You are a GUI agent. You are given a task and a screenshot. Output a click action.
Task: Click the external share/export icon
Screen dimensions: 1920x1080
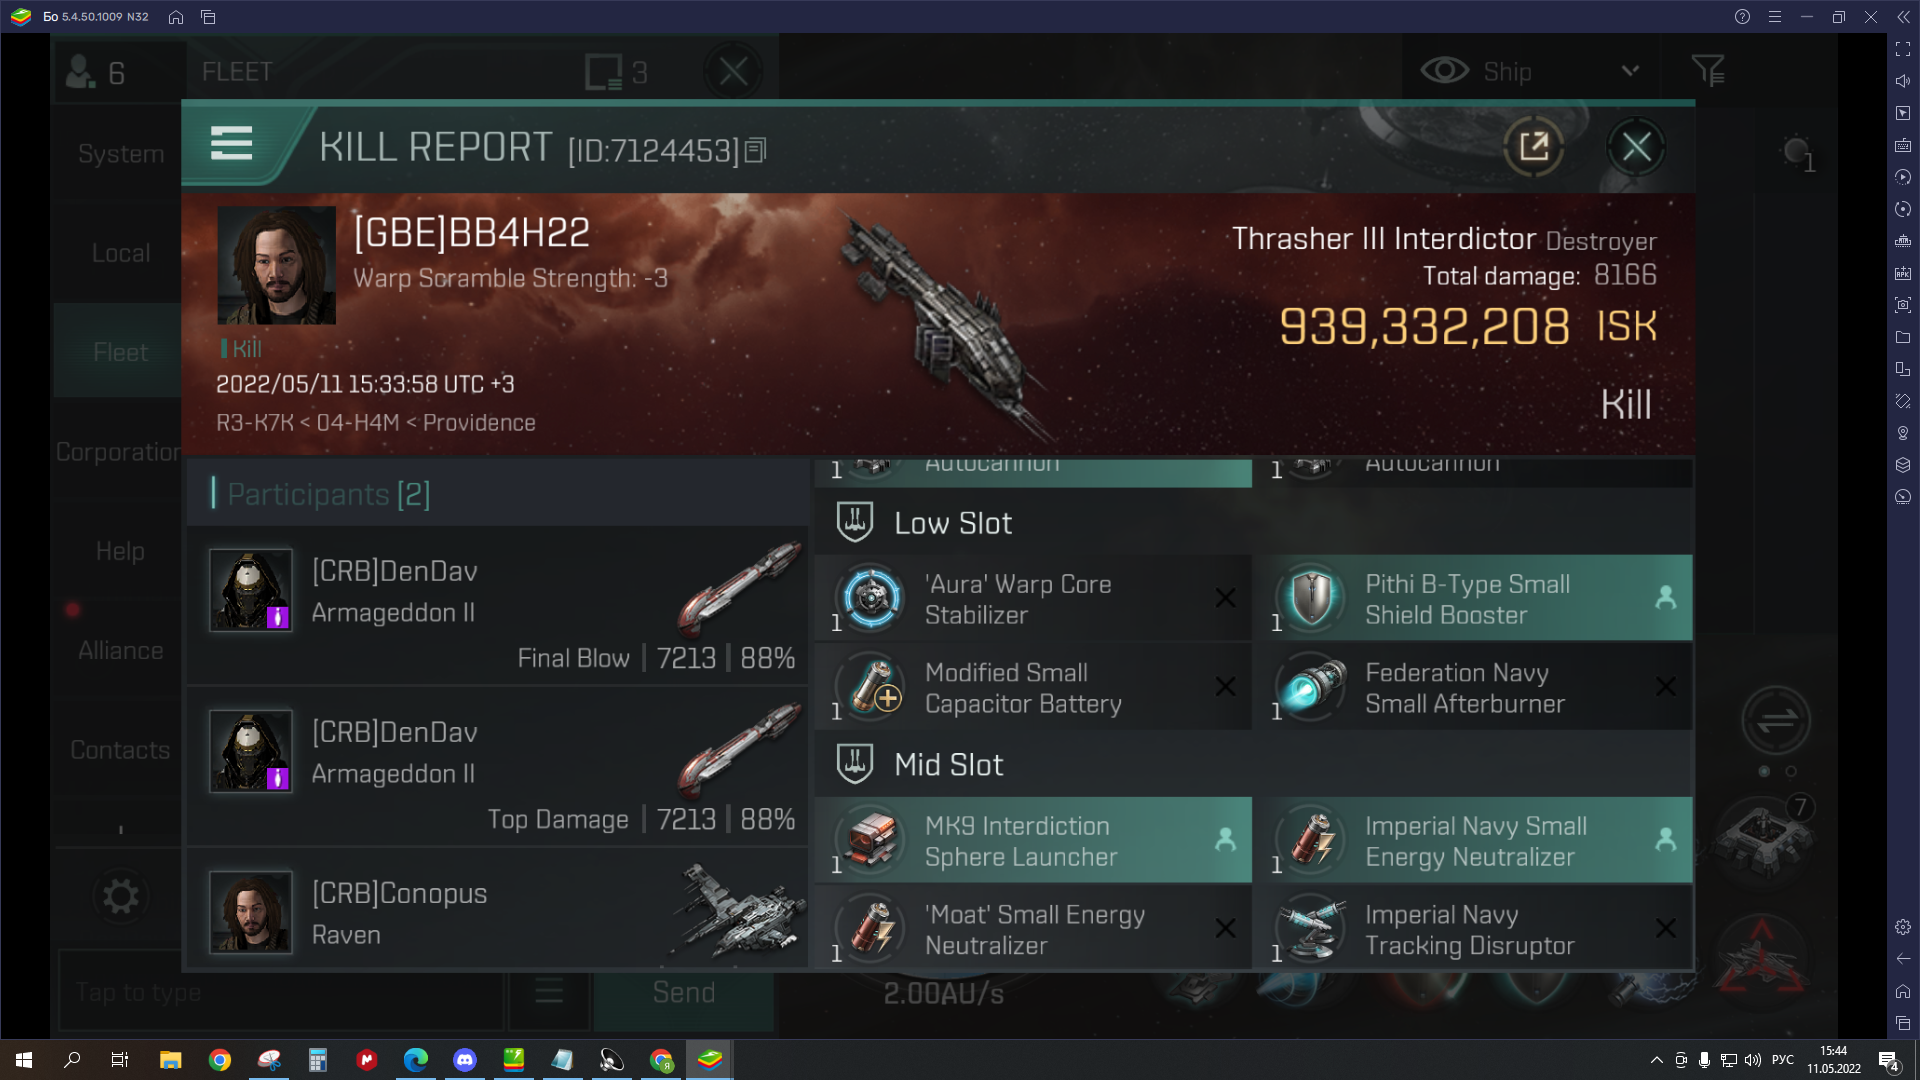(1534, 146)
